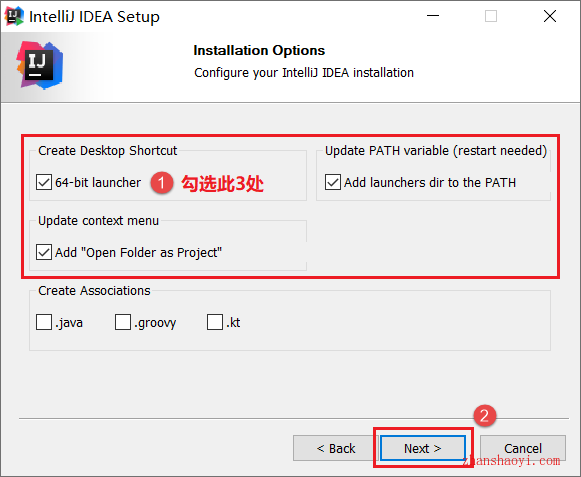Tick the .kt association checkbox
This screenshot has width=581, height=477.
215,322
